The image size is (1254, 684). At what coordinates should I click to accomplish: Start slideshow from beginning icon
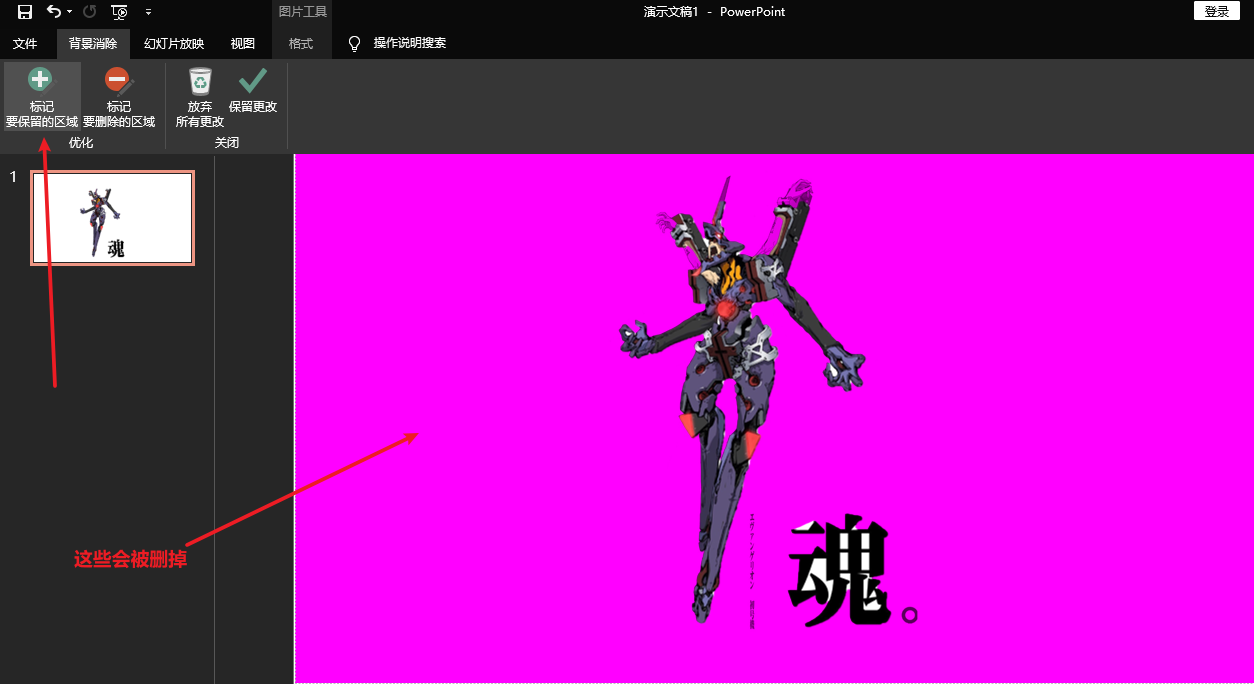(119, 12)
